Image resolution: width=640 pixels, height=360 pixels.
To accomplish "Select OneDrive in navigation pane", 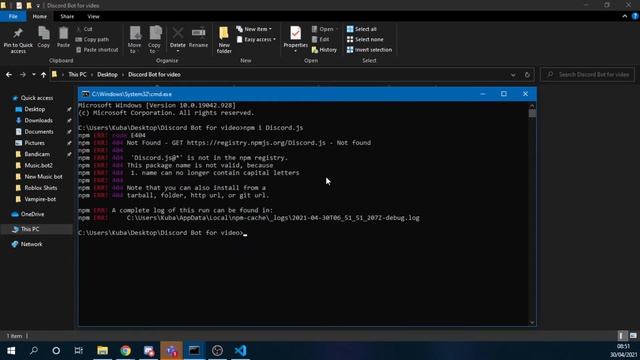I will point(32,214).
